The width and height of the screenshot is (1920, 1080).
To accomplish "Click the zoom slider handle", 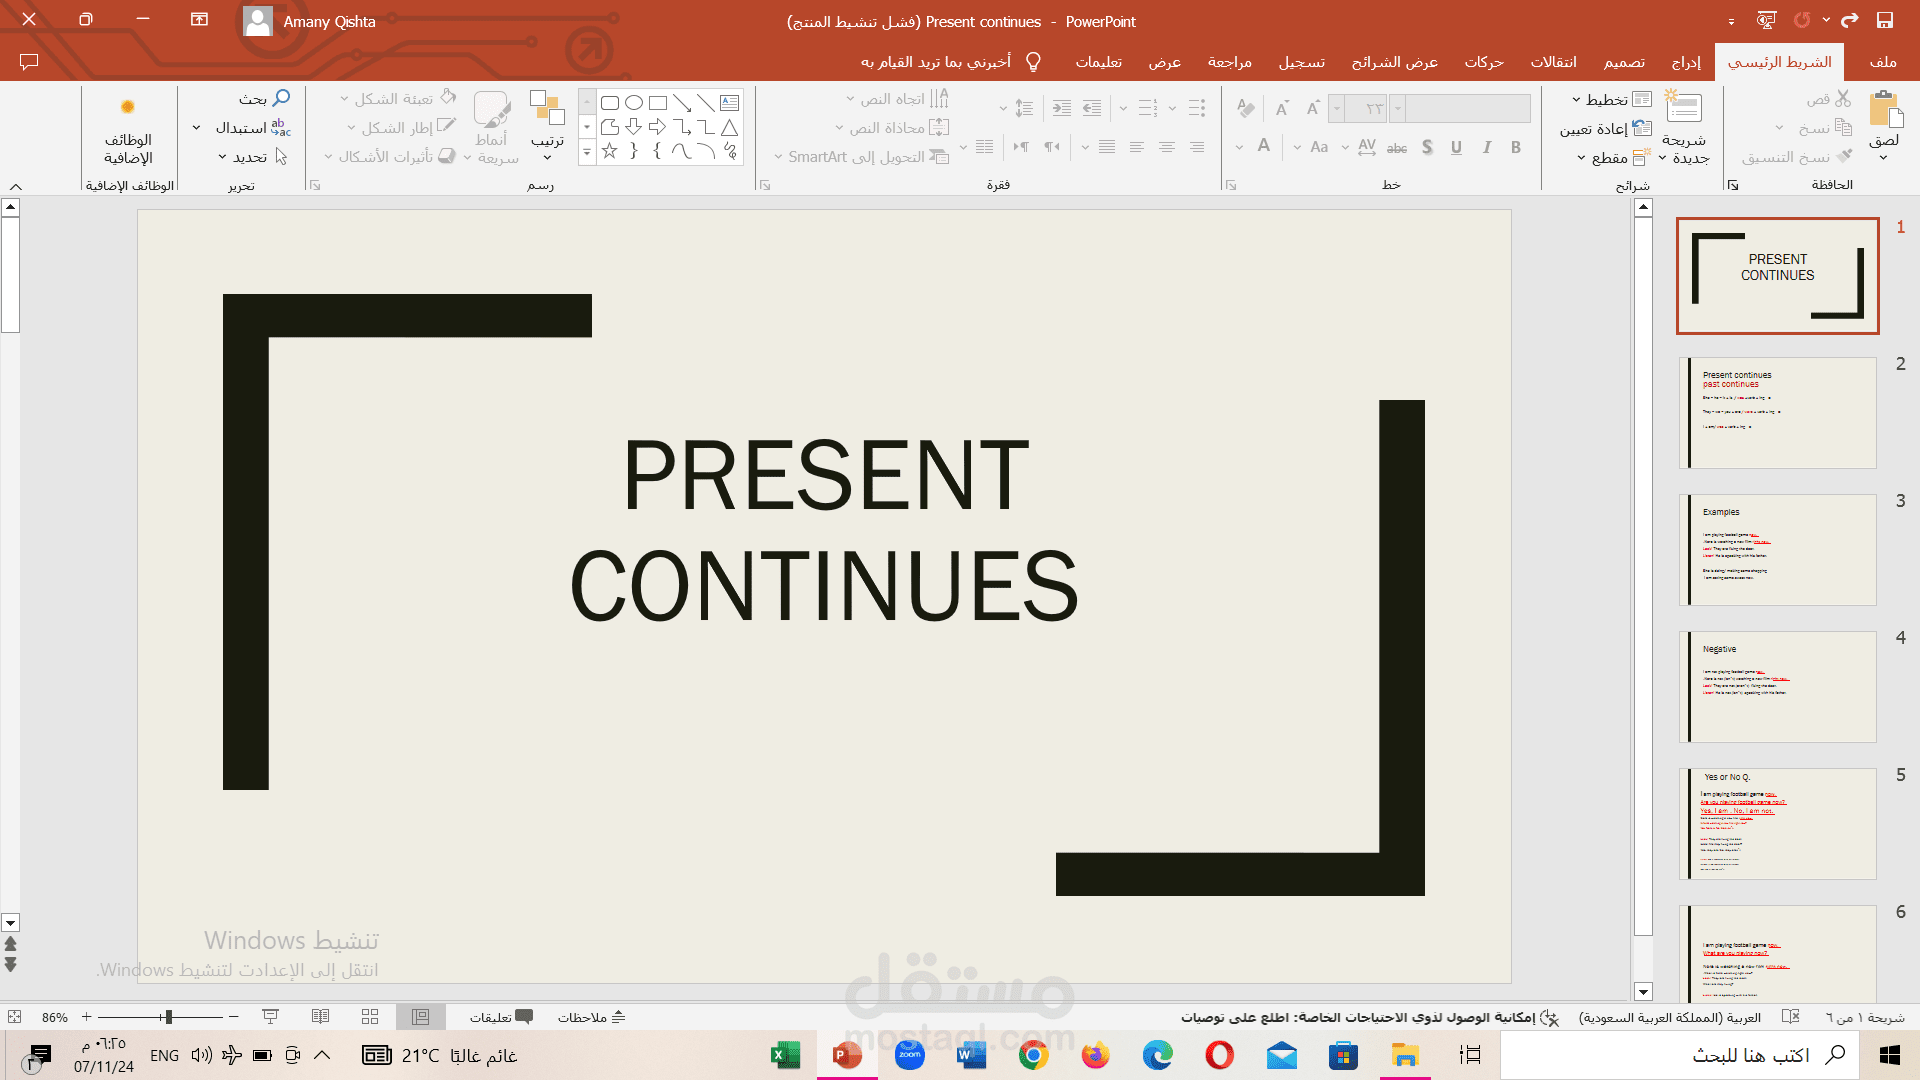I will click(168, 1017).
